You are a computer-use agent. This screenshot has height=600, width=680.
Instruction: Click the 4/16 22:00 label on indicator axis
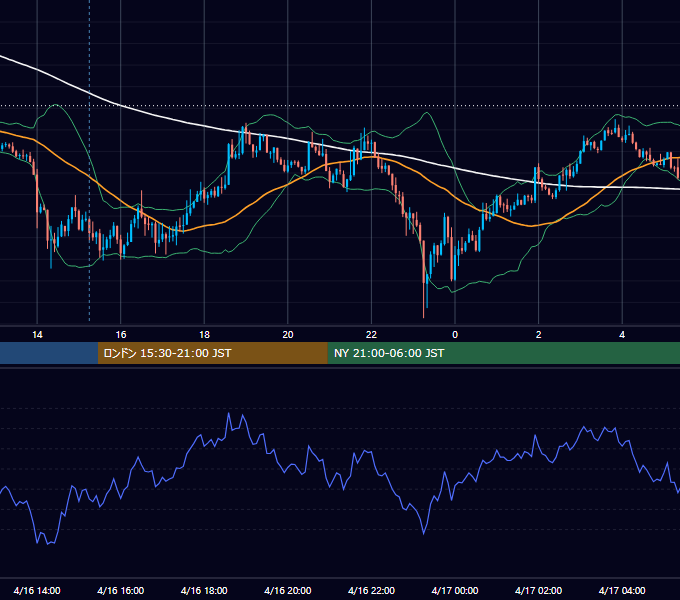(371, 590)
